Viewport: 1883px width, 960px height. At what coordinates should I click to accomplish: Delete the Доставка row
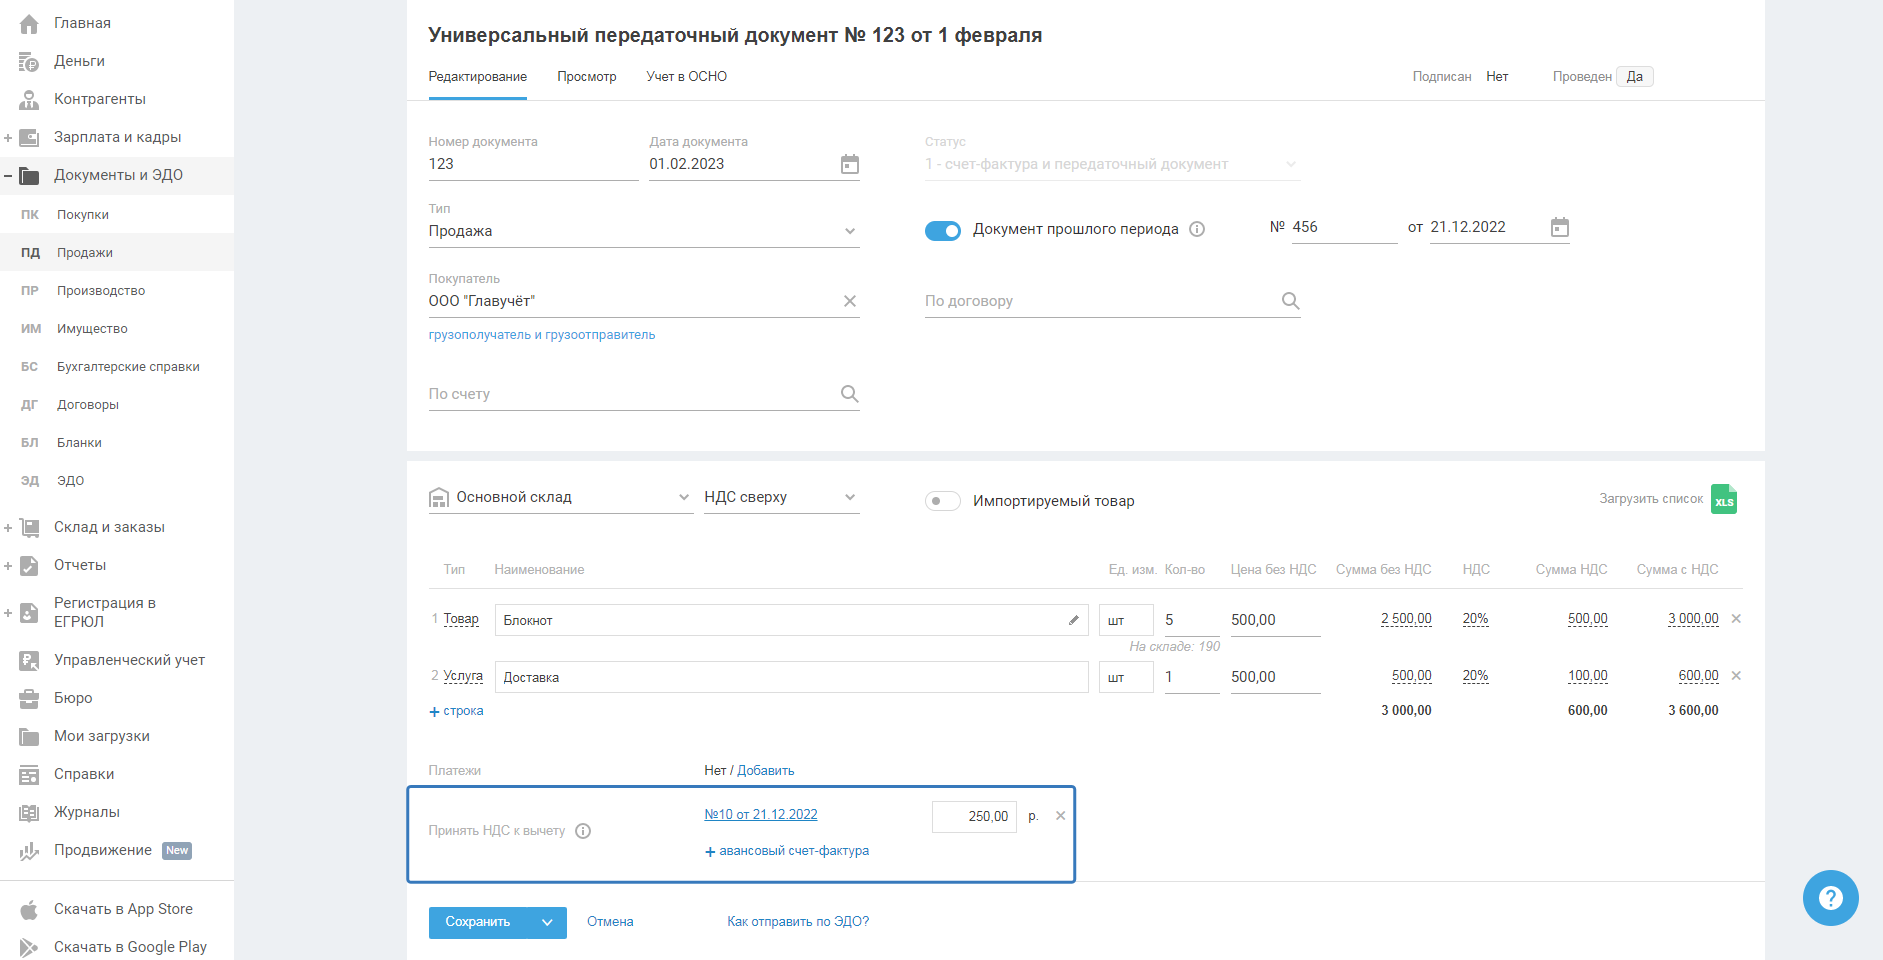pos(1736,676)
